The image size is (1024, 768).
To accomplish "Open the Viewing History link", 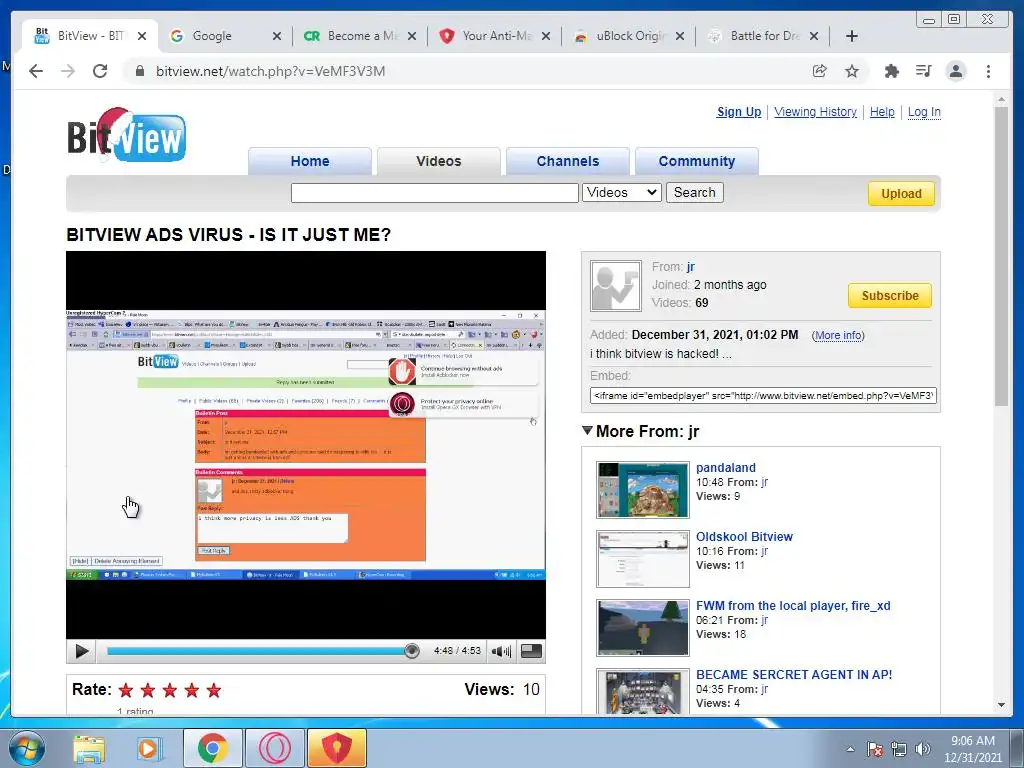I will (815, 112).
